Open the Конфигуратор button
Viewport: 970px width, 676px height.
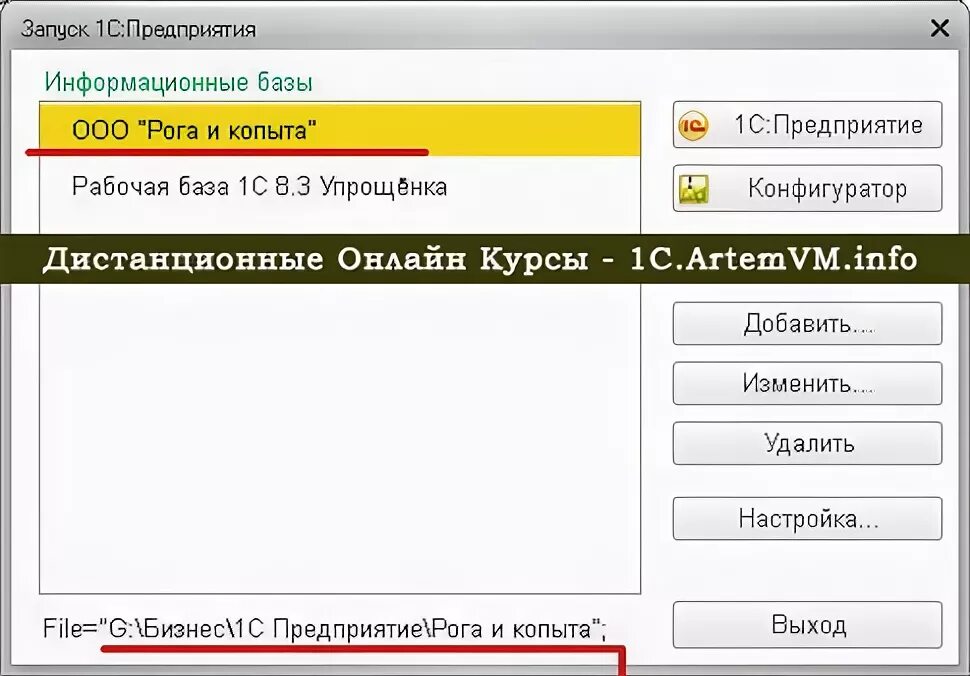click(807, 188)
